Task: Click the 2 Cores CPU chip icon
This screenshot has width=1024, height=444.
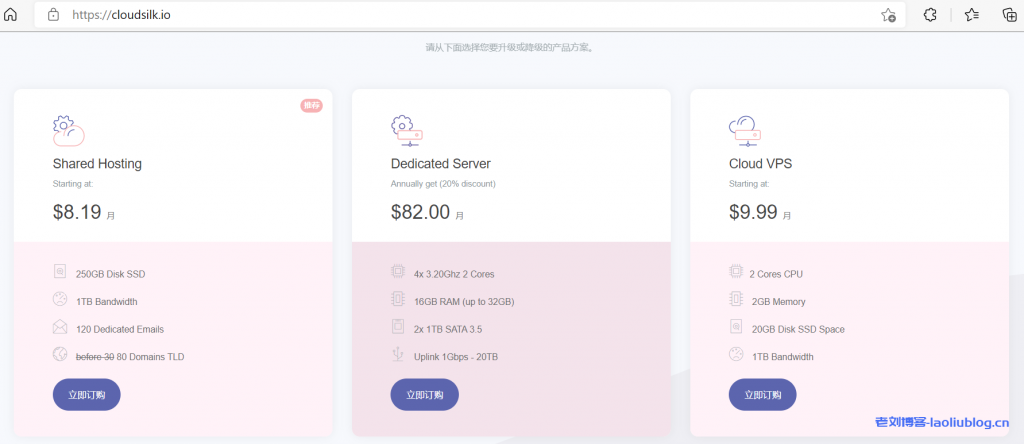Action: coord(736,272)
